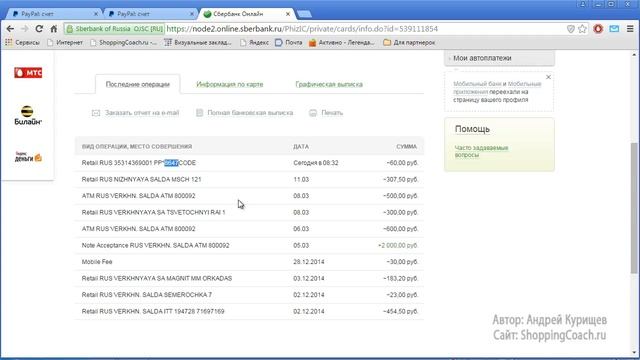Viewport: 640px width, 360px height.
Task: Open the Яндекс bookmark
Action: coord(254,42)
